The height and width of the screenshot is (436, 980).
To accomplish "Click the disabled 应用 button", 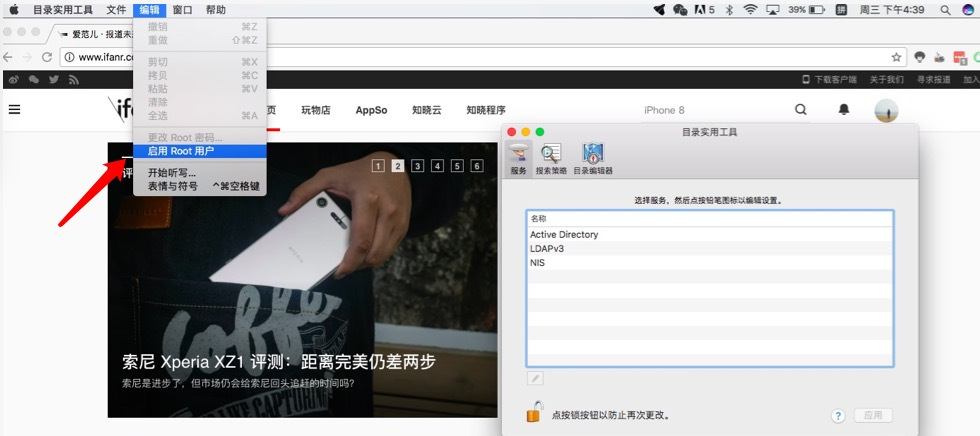I will 873,415.
